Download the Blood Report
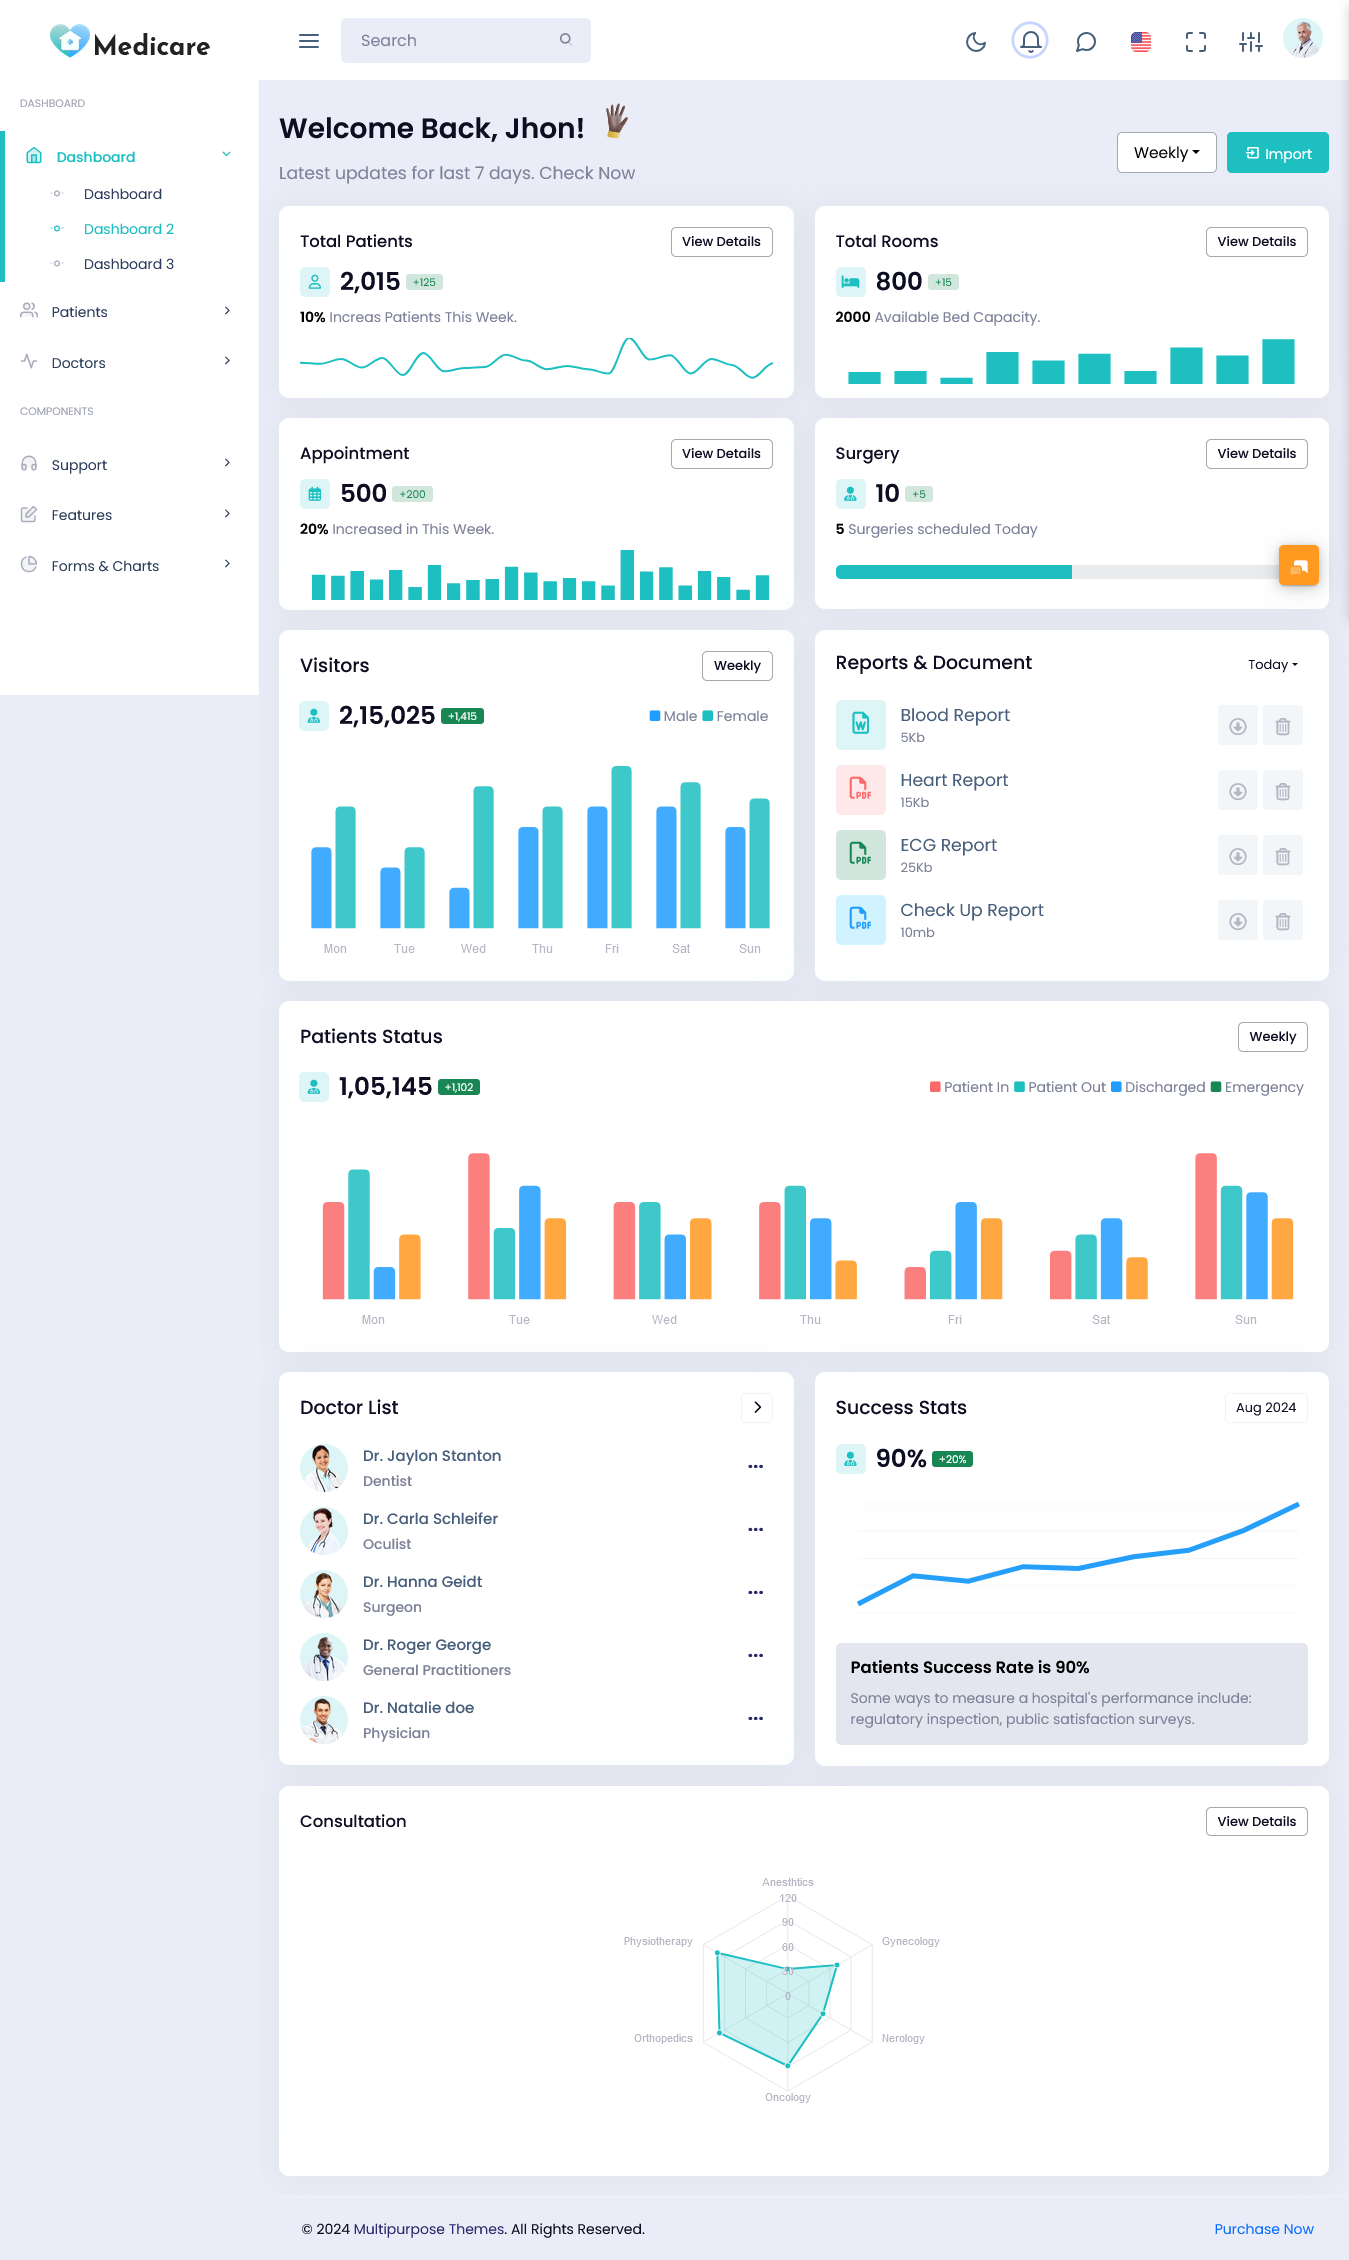The width and height of the screenshot is (1349, 2260). tap(1237, 726)
